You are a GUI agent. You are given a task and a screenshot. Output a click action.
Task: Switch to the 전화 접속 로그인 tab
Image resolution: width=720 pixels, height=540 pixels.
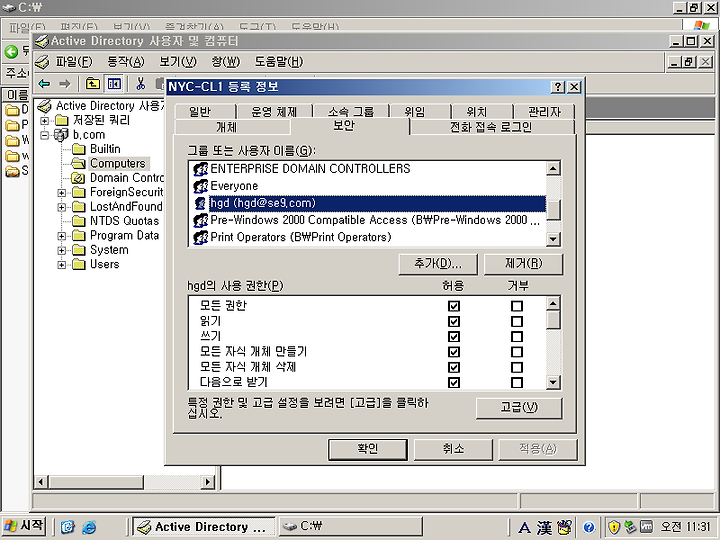[x=491, y=127]
